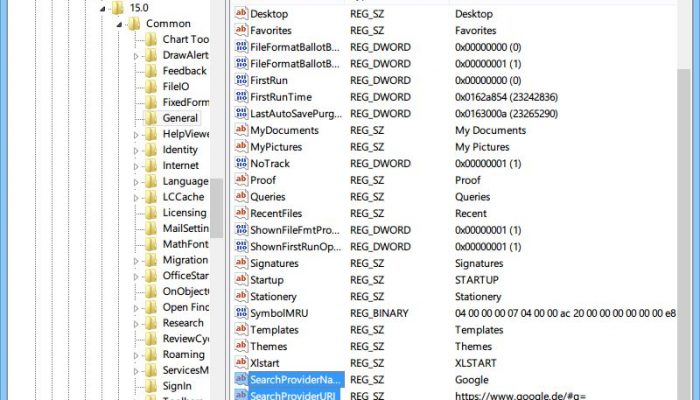Click the SearchProviderNa value icon
Screen dimensions: 700x400
tap(241, 379)
